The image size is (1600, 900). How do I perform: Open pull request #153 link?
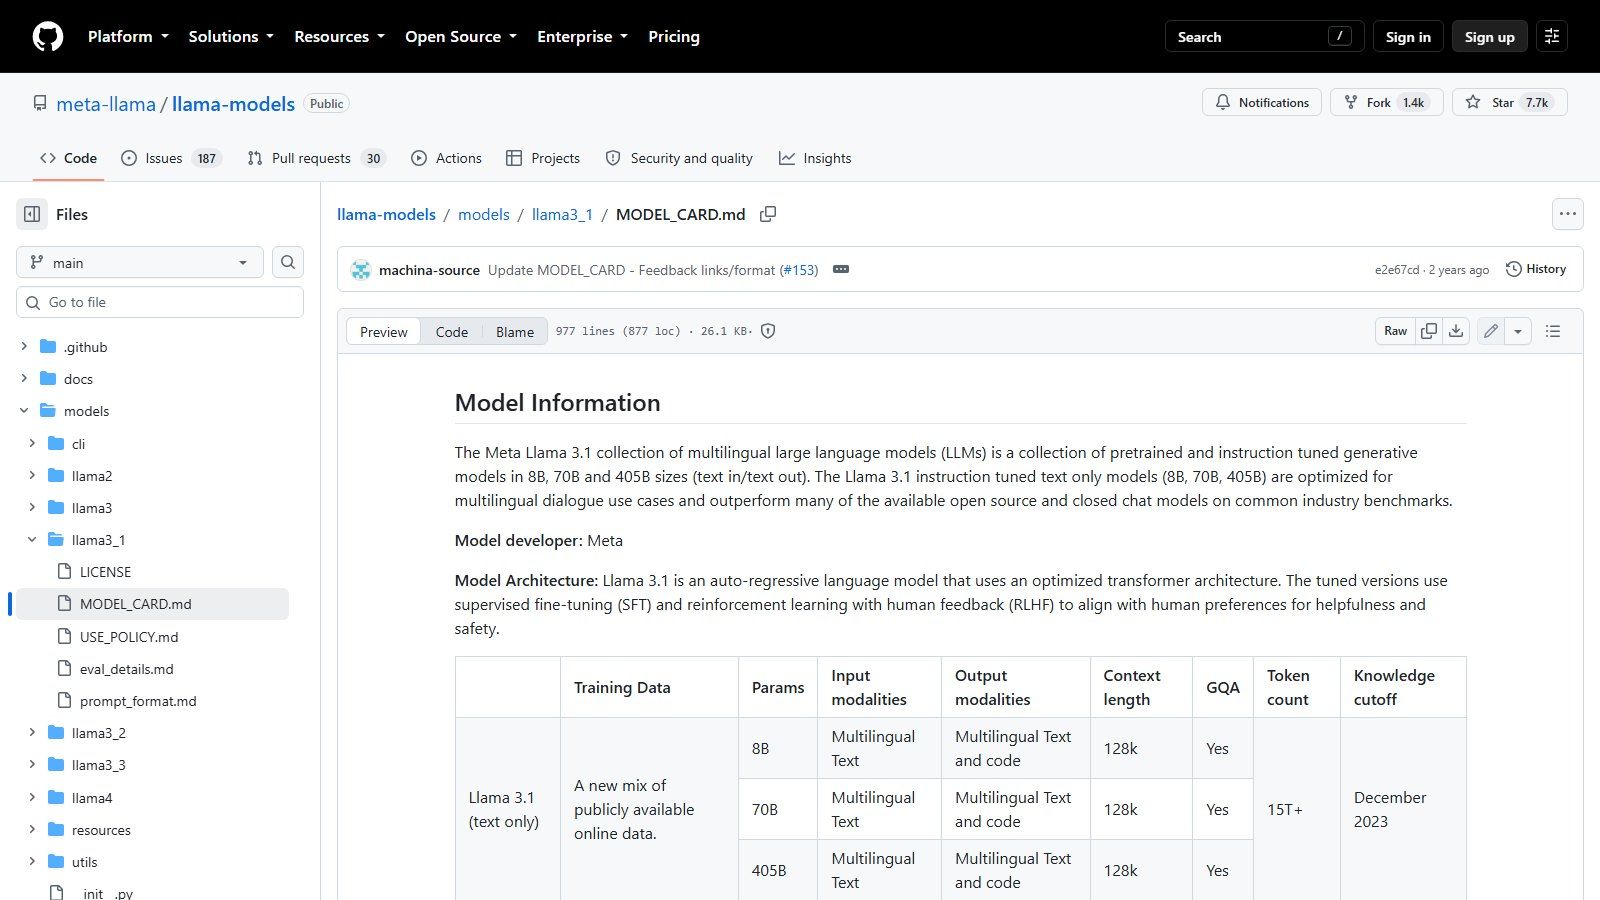click(x=799, y=270)
